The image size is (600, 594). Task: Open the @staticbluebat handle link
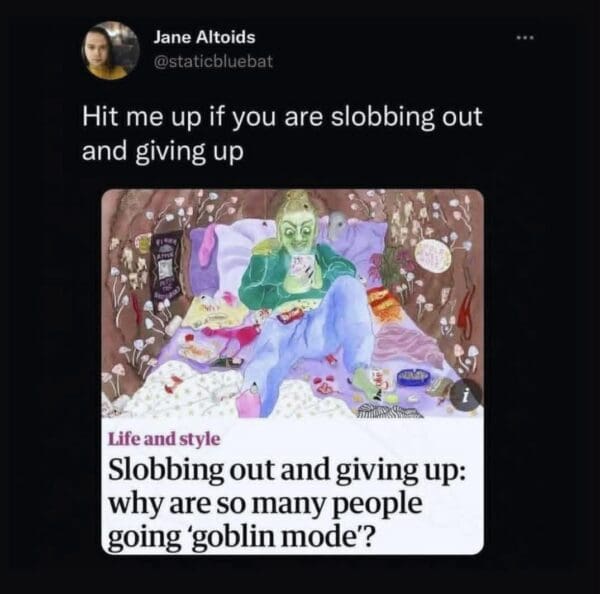tap(213, 61)
